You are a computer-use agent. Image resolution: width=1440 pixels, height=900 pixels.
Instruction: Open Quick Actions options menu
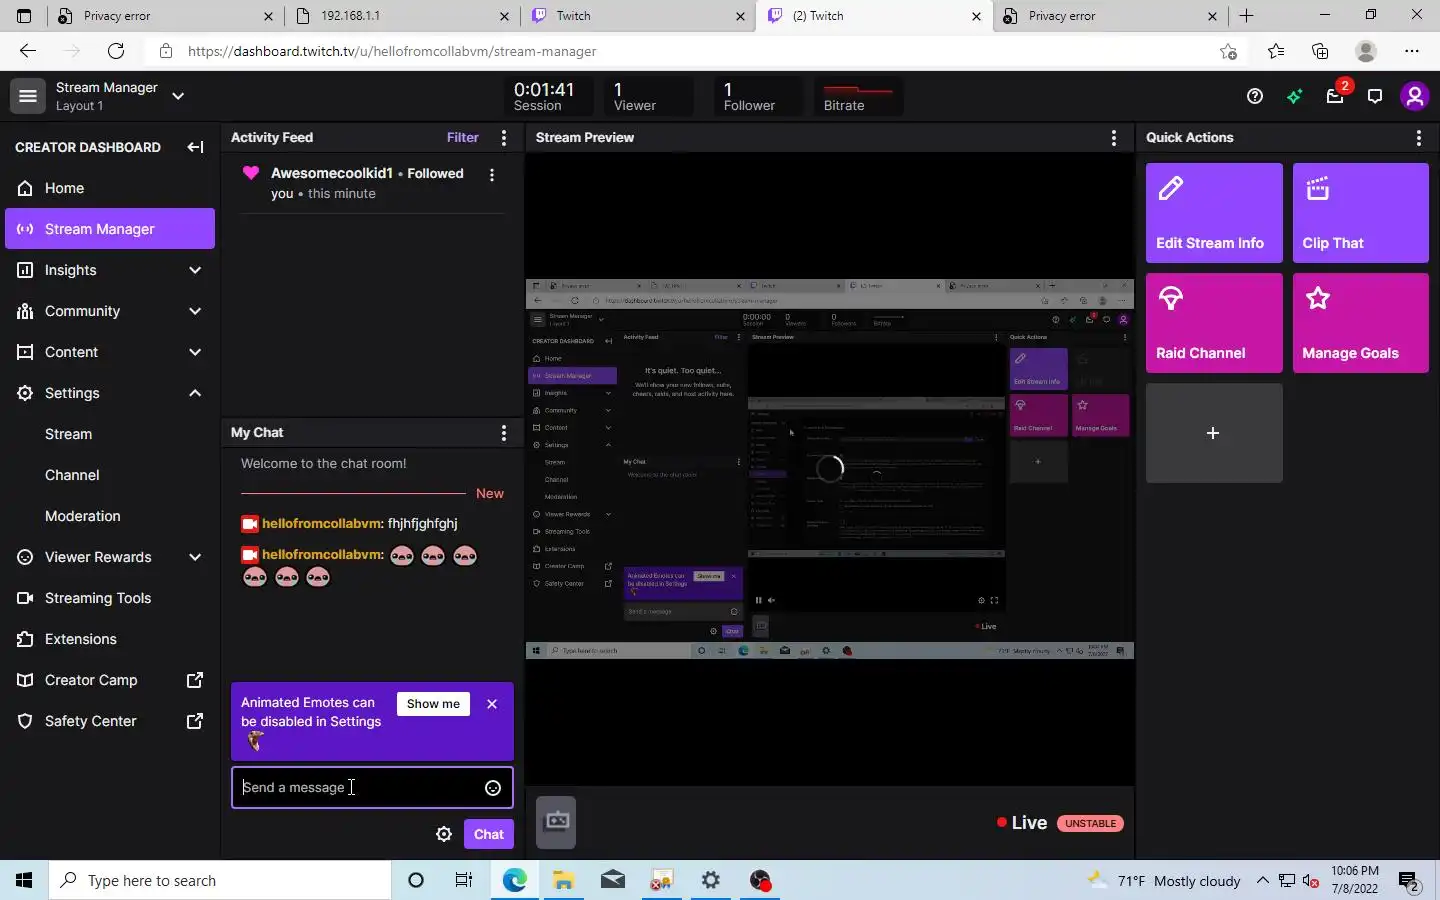[x=1418, y=138]
